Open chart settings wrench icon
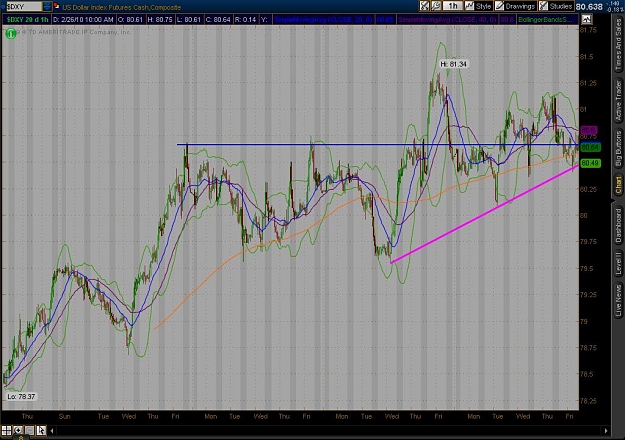625x440 pixels. (x=436, y=6)
